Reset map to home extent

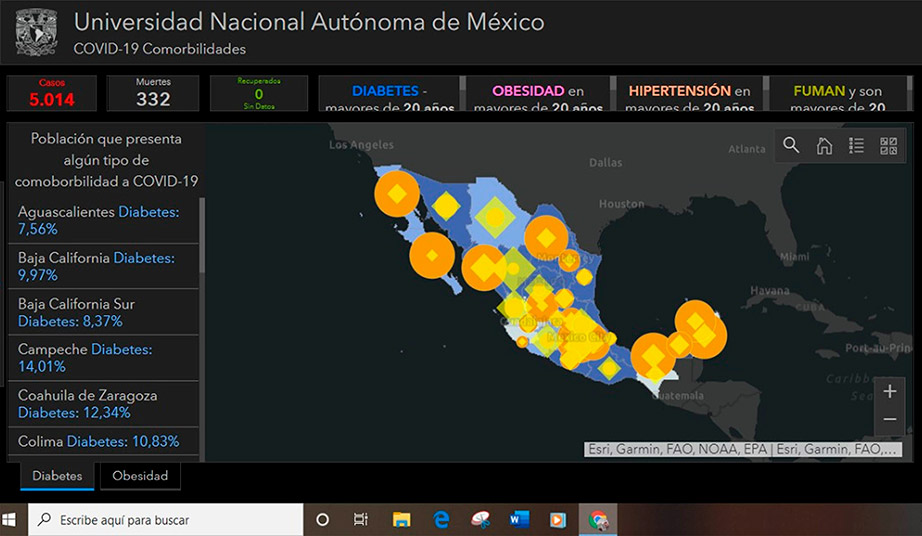click(x=824, y=145)
